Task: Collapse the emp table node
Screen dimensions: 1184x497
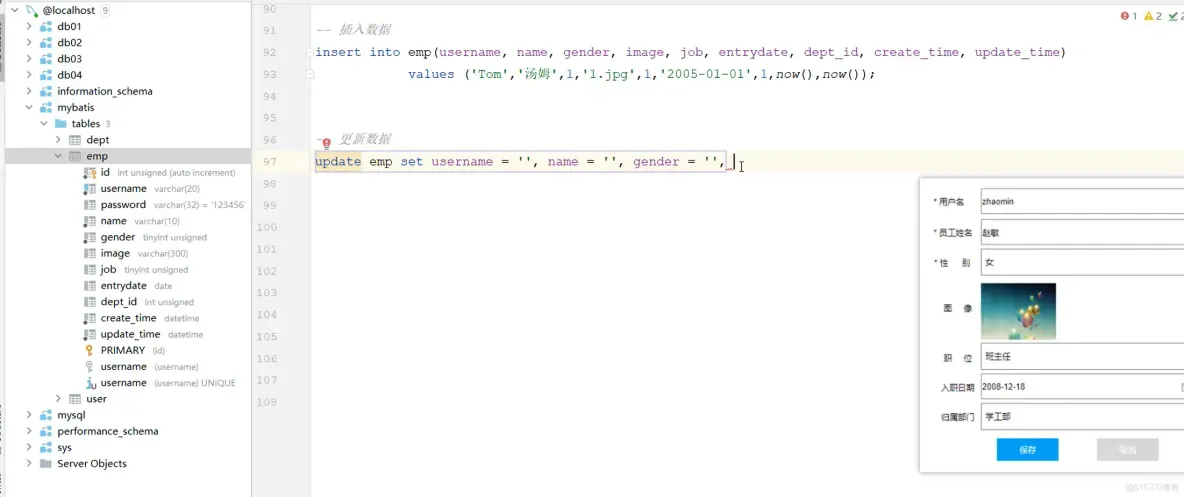Action: pyautogui.click(x=58, y=156)
